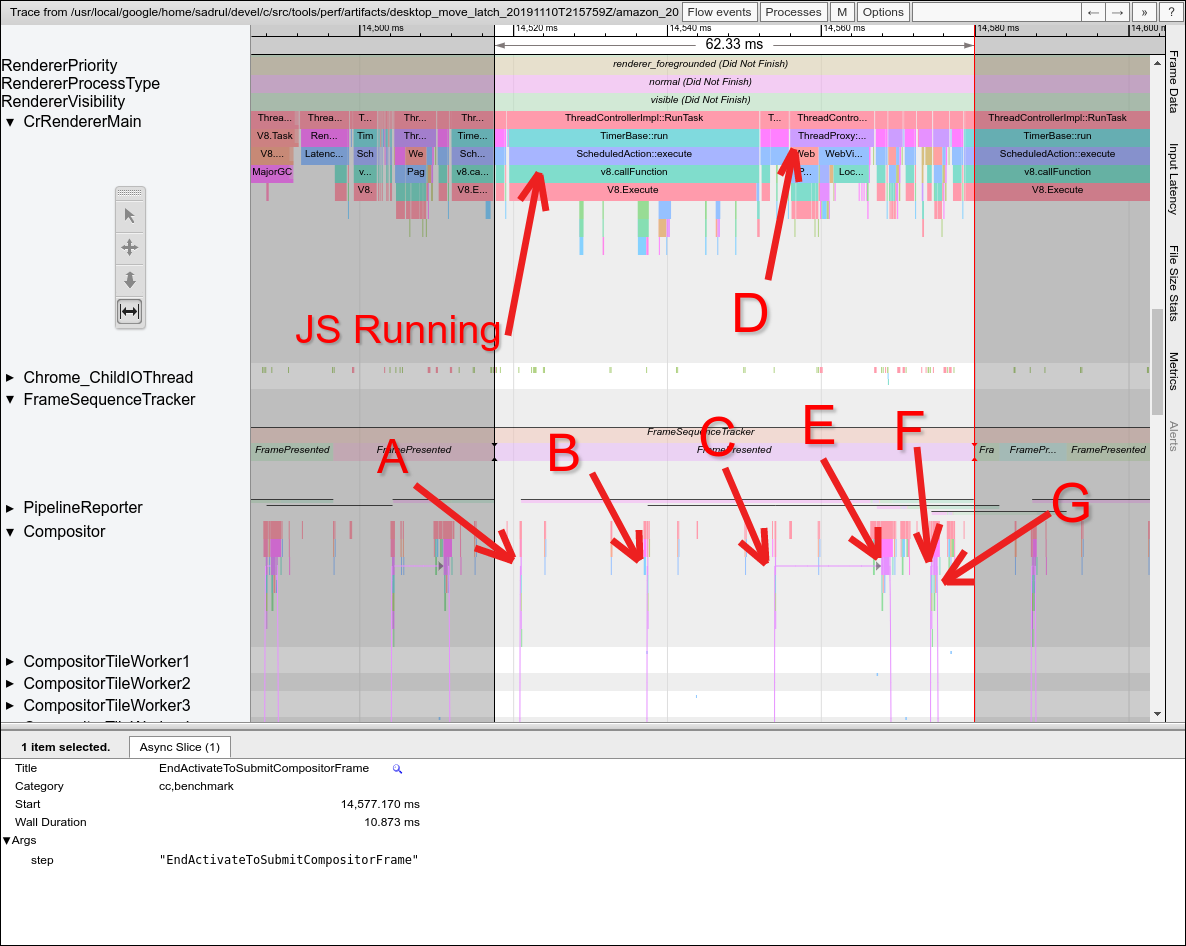Expand the Chrome_ChildIOThread track

point(10,378)
